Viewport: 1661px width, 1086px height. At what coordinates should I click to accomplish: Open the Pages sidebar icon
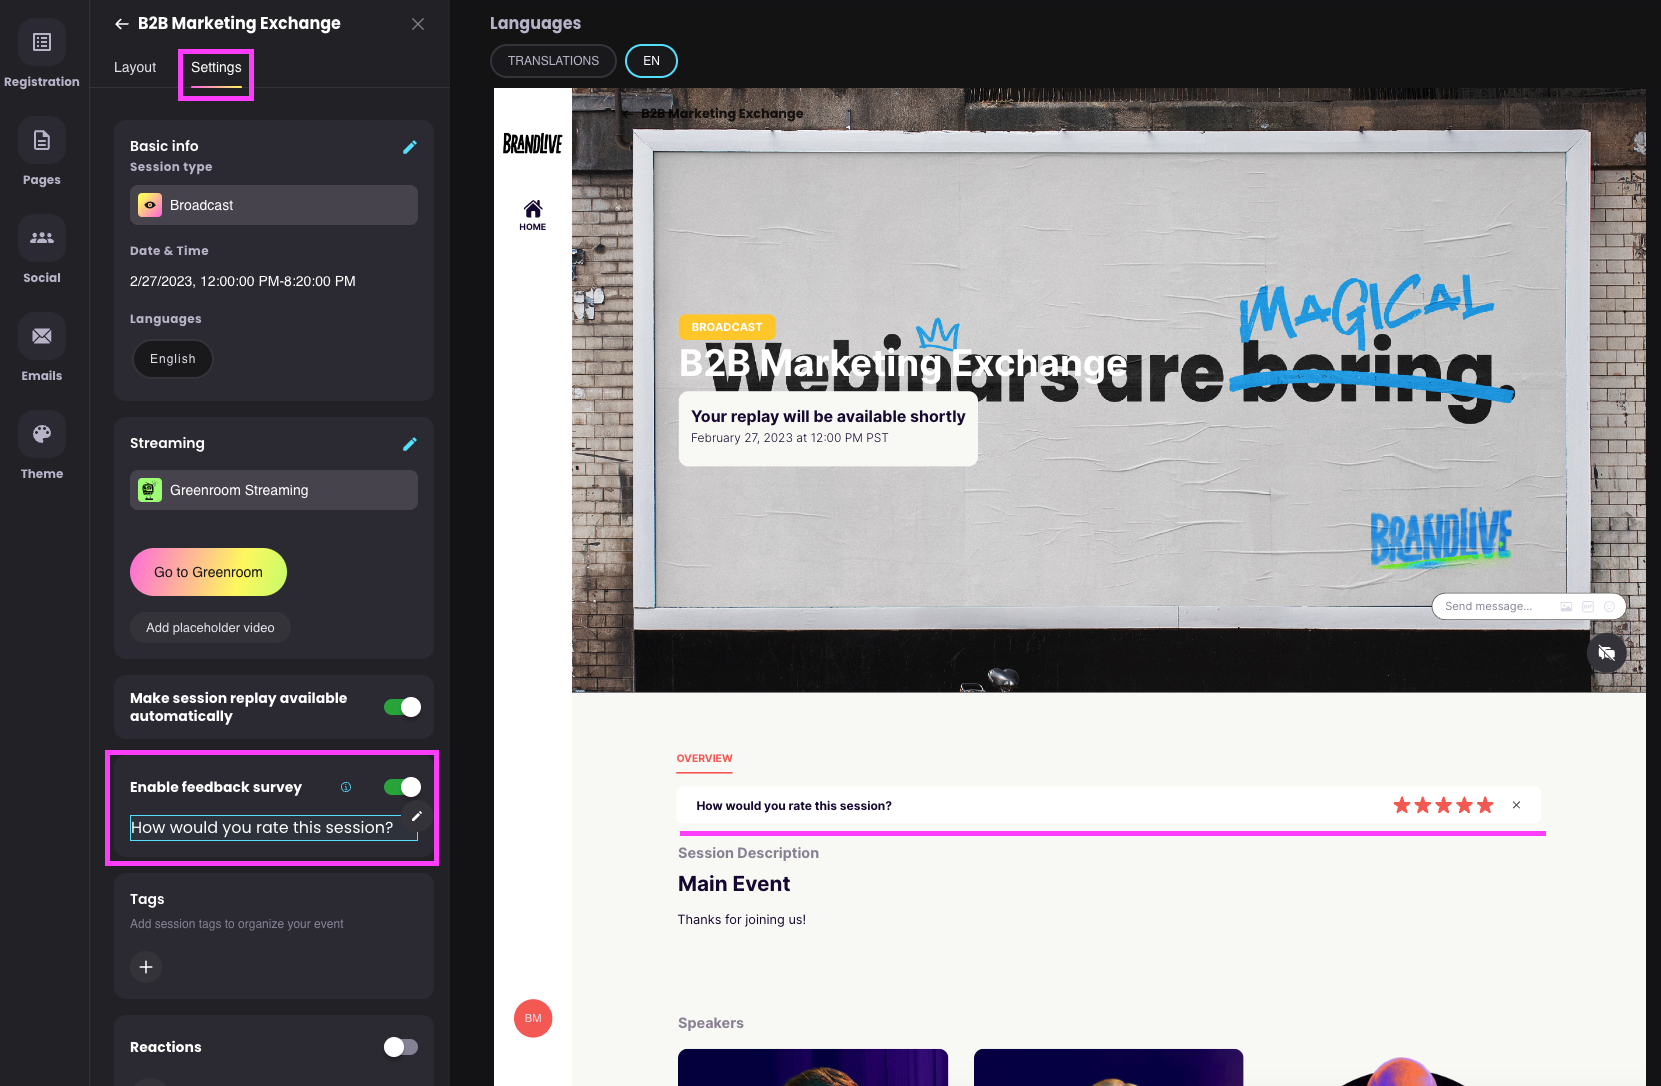[x=42, y=140]
